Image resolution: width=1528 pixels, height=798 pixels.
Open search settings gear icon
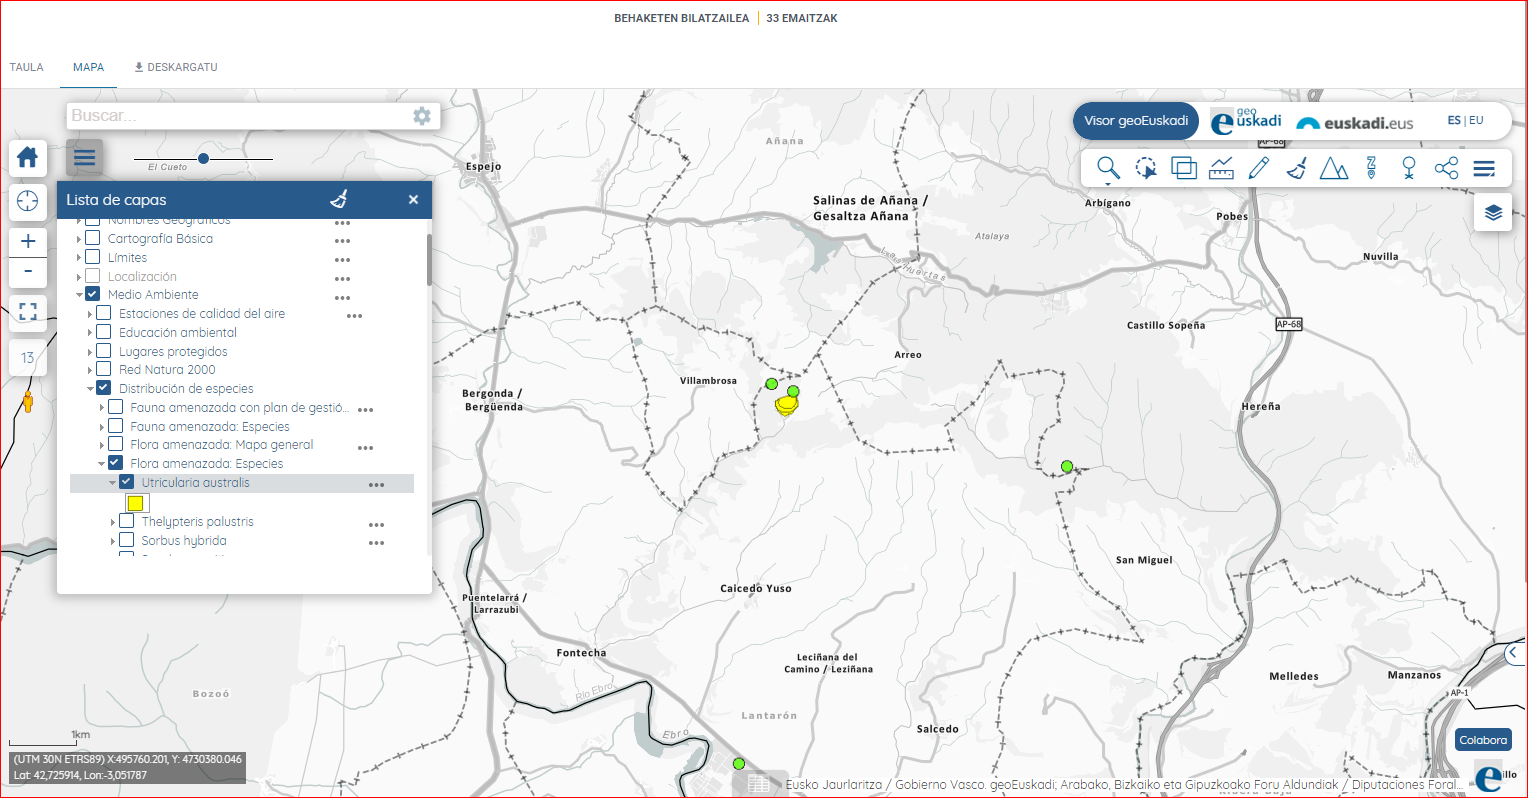click(x=422, y=116)
